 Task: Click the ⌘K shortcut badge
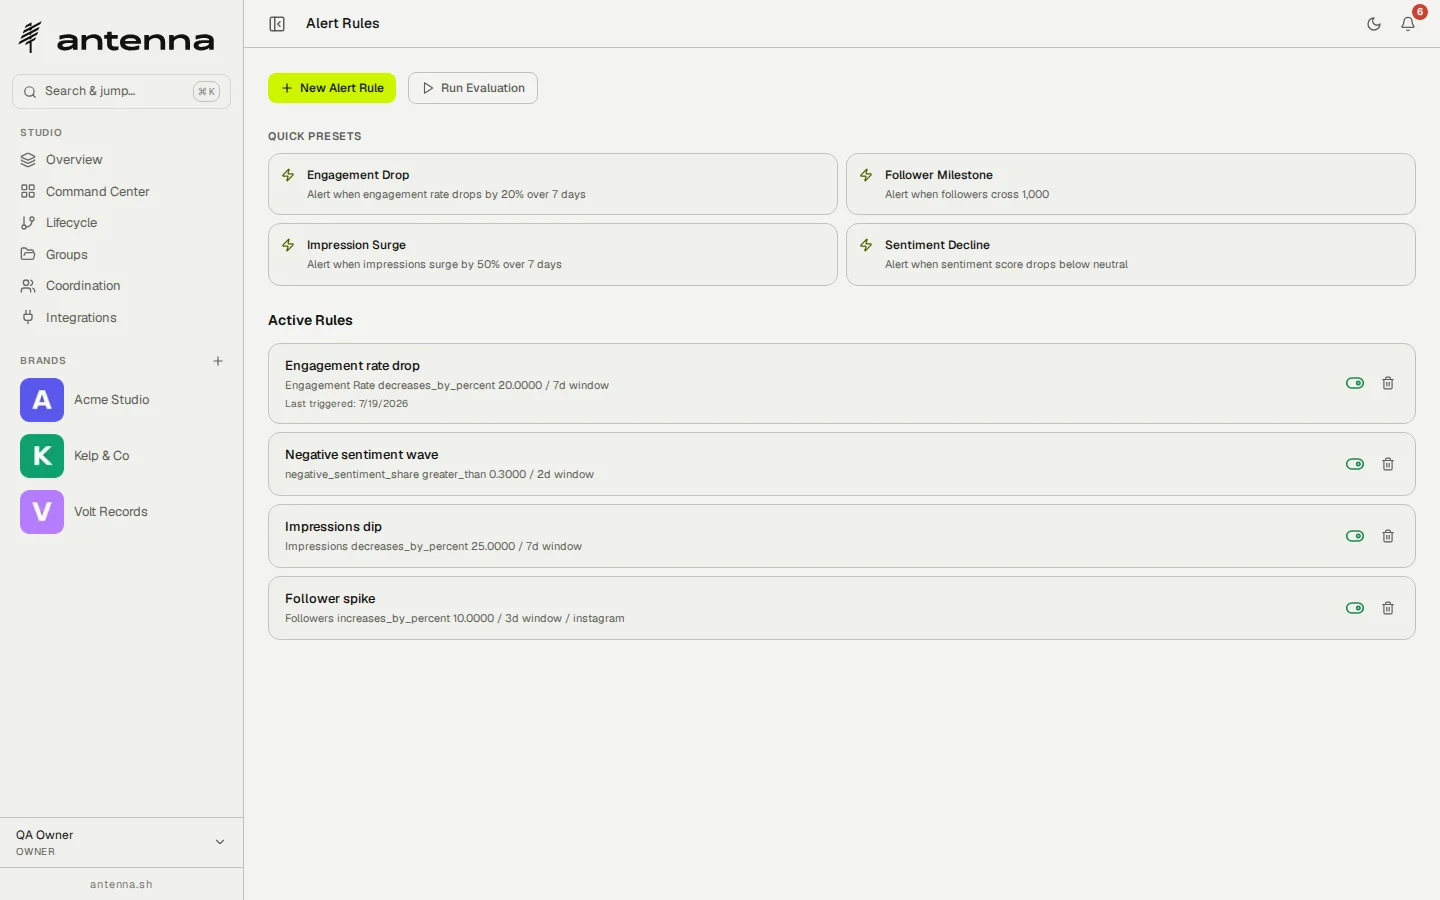coord(206,91)
